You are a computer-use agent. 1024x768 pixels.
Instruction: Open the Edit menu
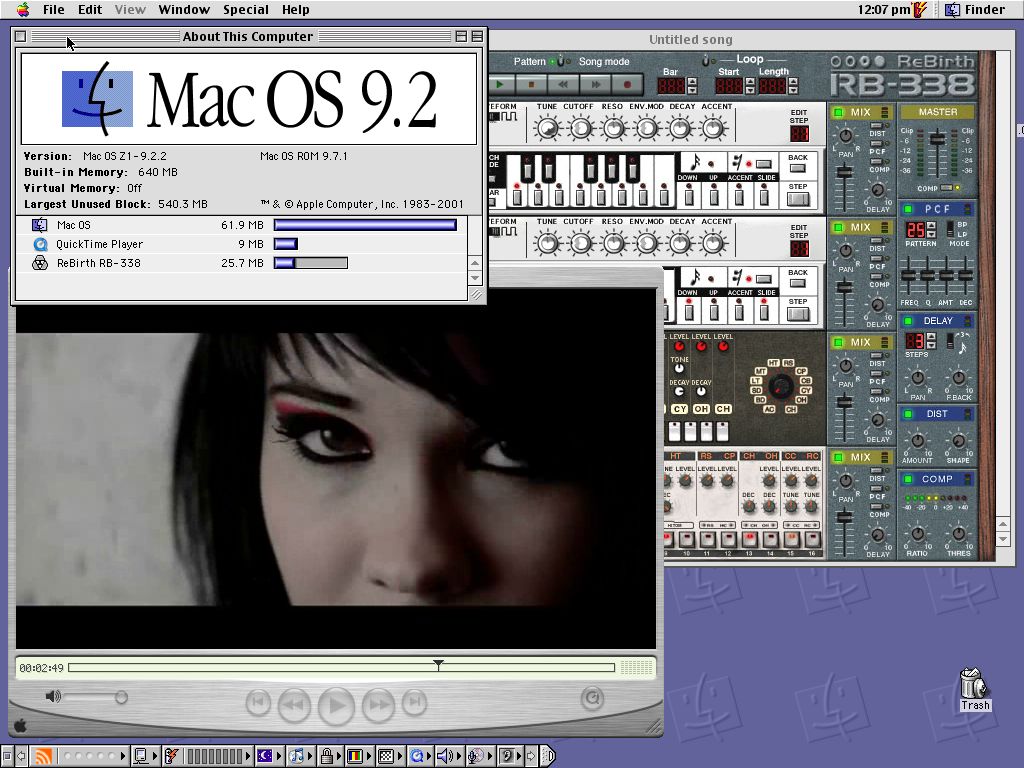point(89,9)
